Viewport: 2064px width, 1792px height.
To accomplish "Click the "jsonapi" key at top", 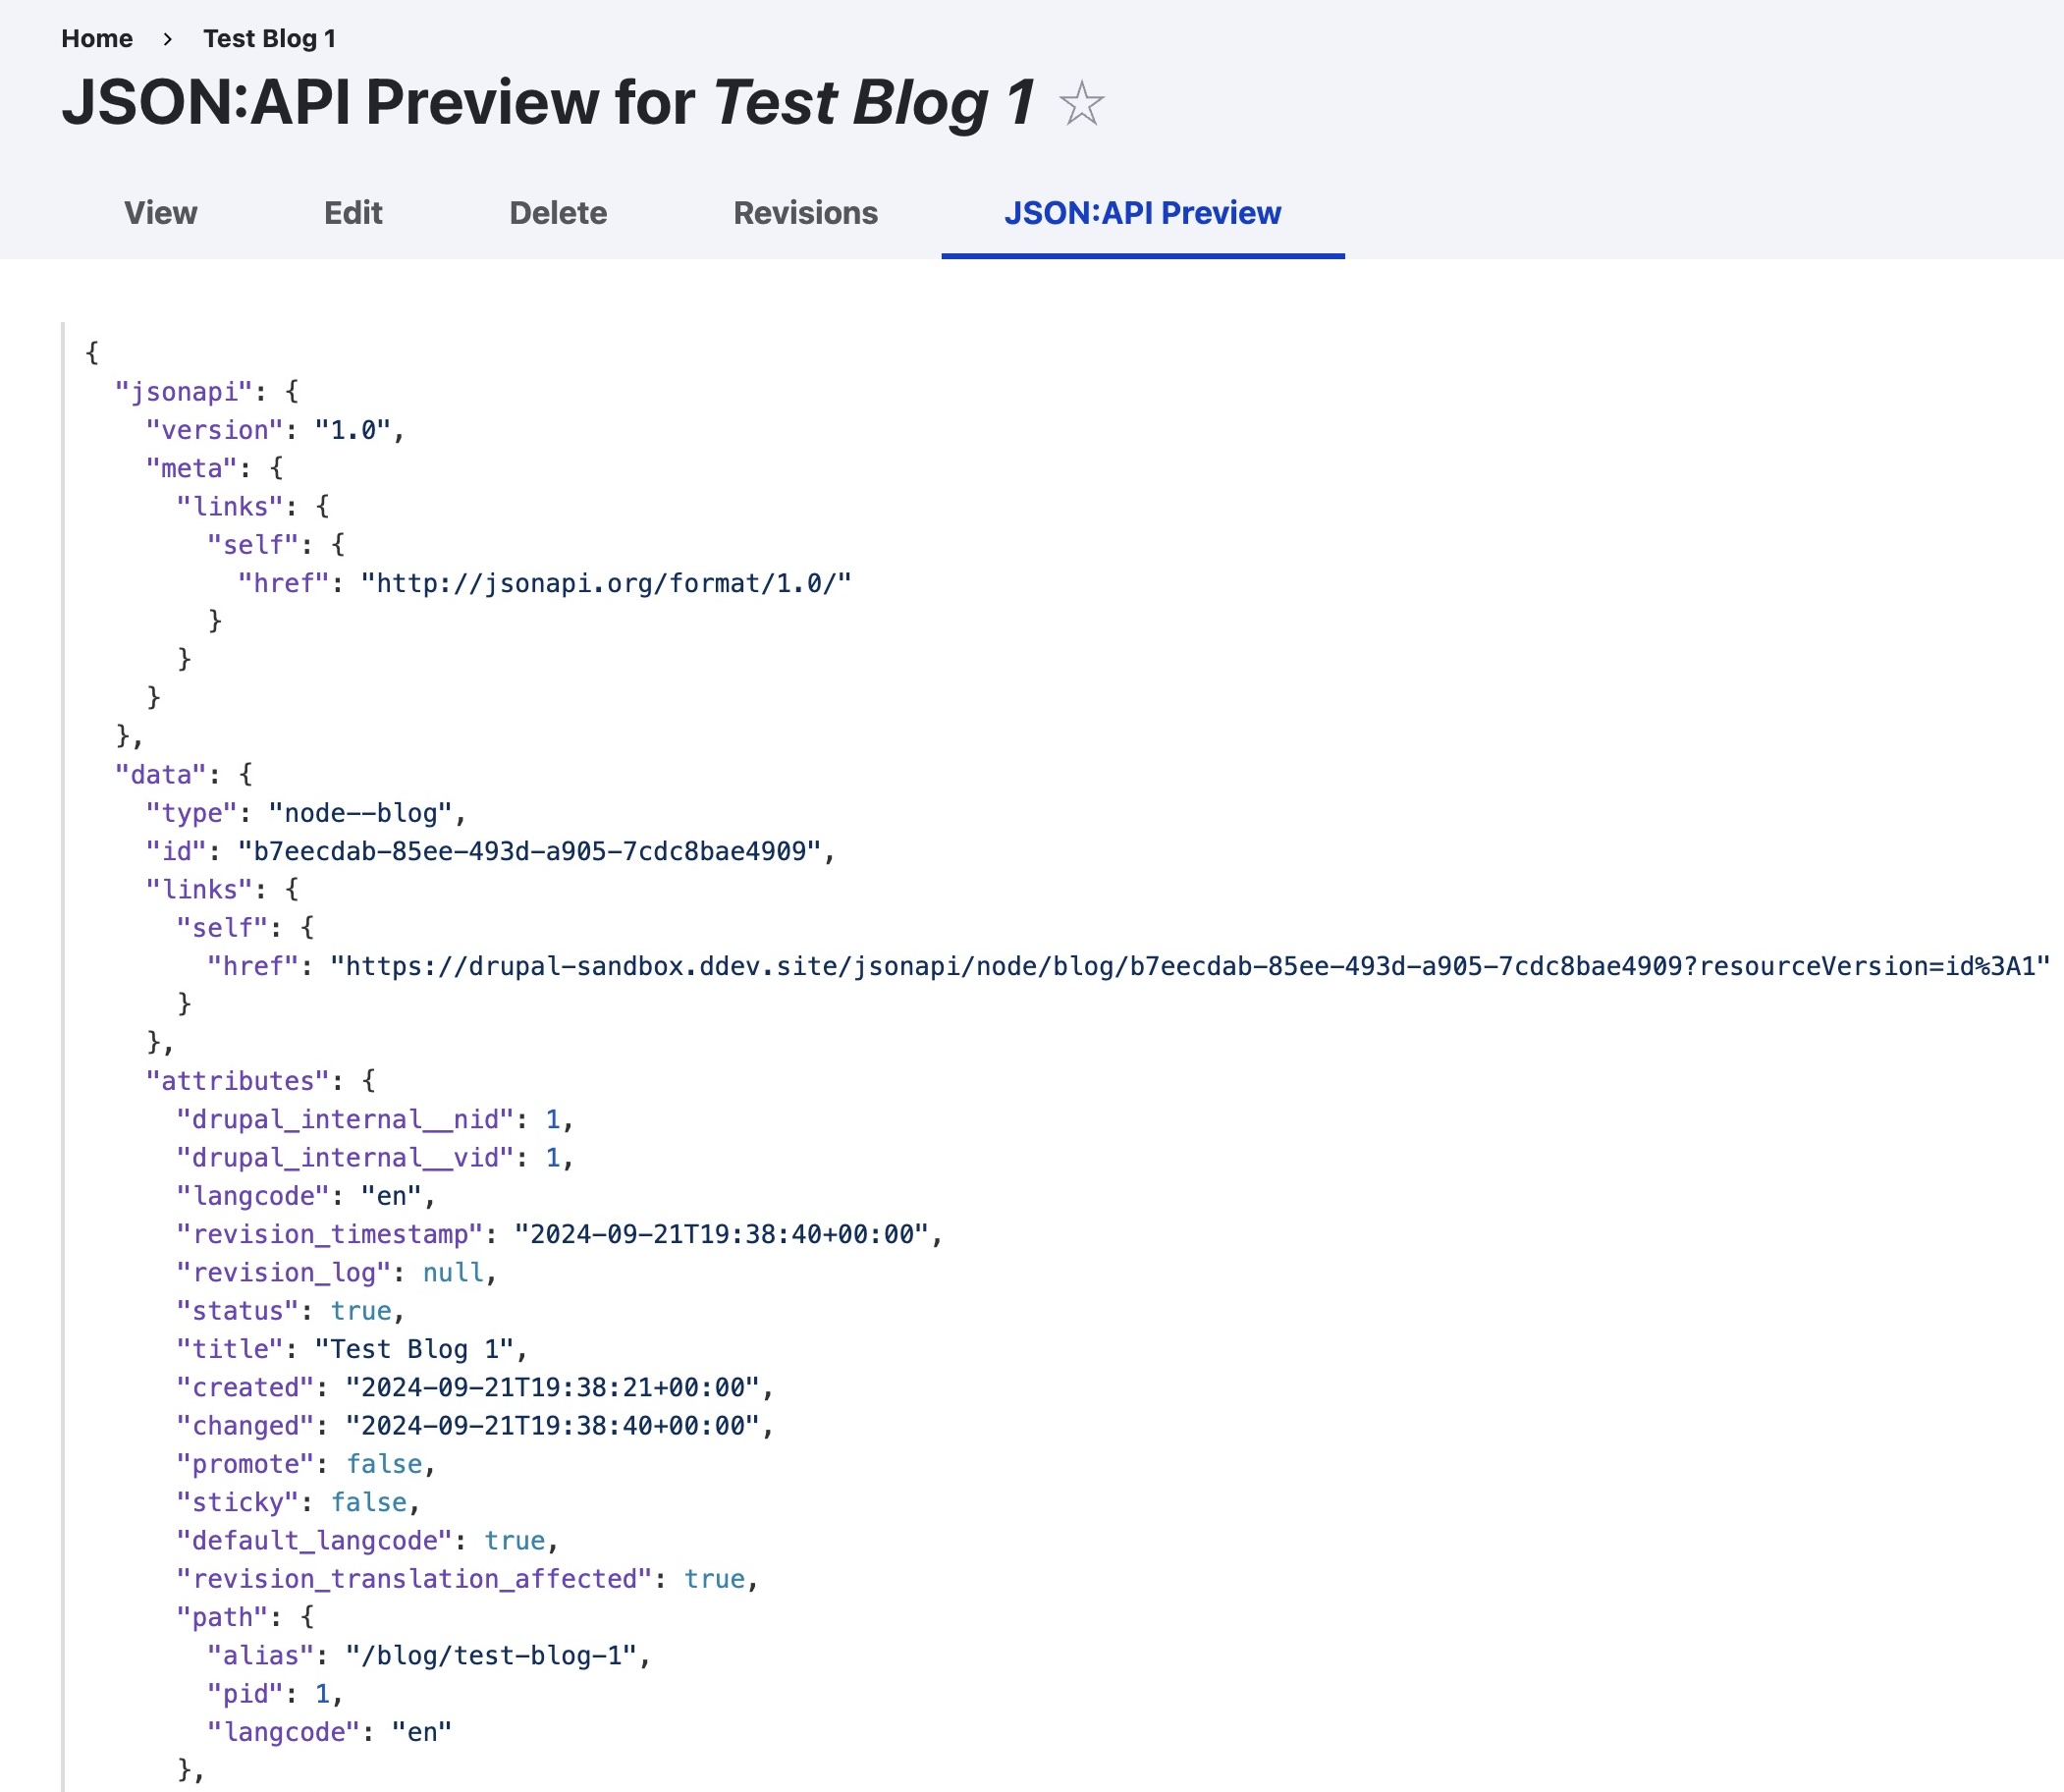I will [x=183, y=391].
